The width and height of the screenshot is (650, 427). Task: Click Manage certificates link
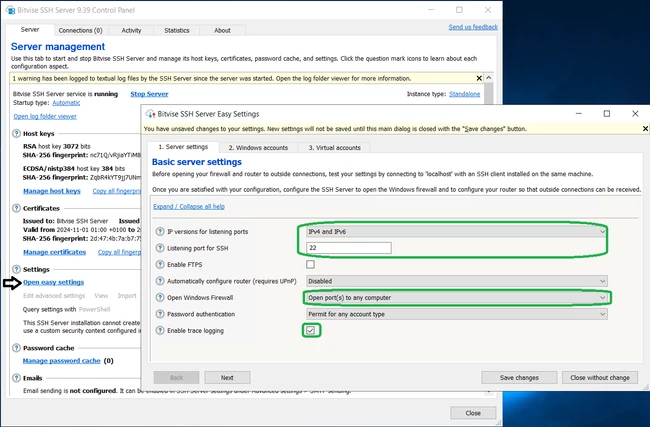pos(54,252)
